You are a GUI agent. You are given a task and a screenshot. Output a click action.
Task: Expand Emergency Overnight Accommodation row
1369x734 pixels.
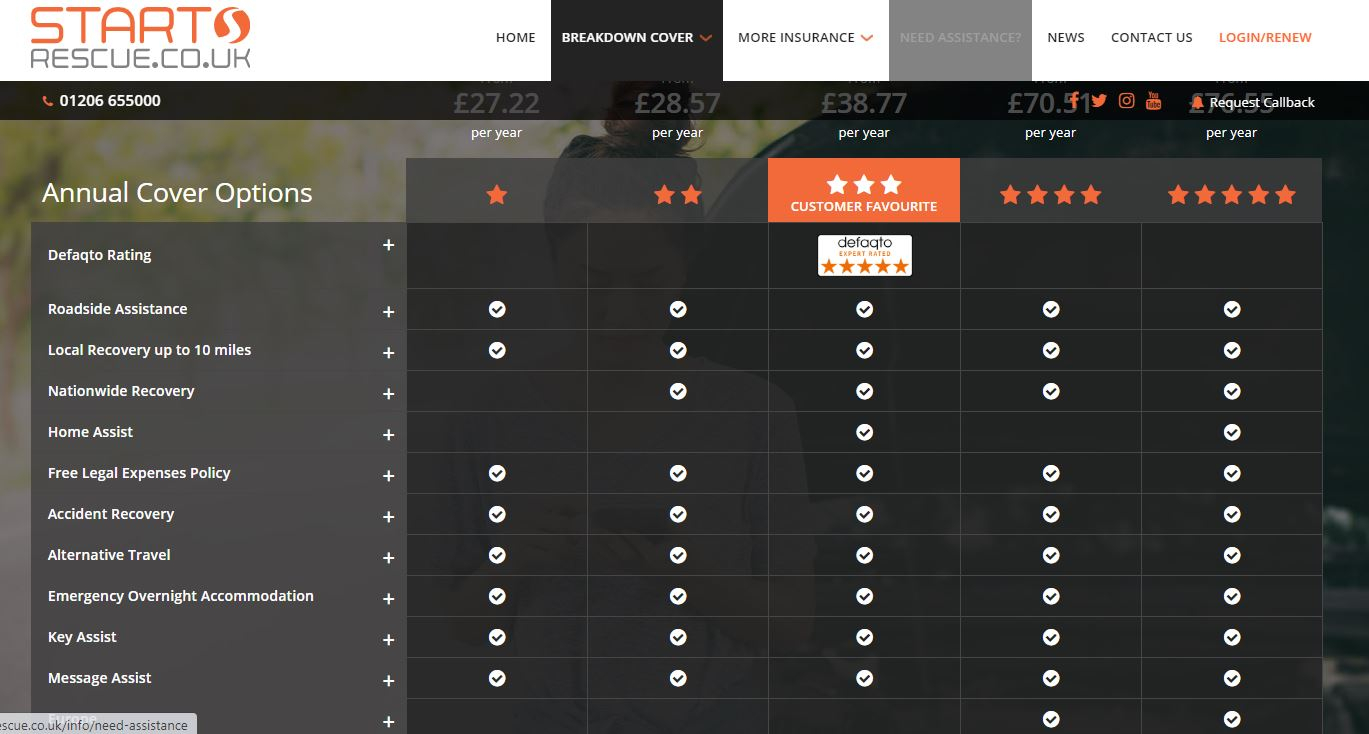(388, 599)
